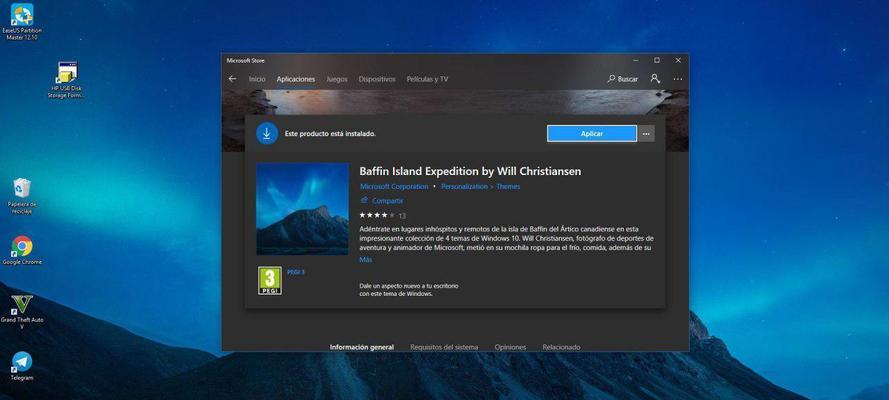Open the Personalization category link

pyautogui.click(x=464, y=186)
